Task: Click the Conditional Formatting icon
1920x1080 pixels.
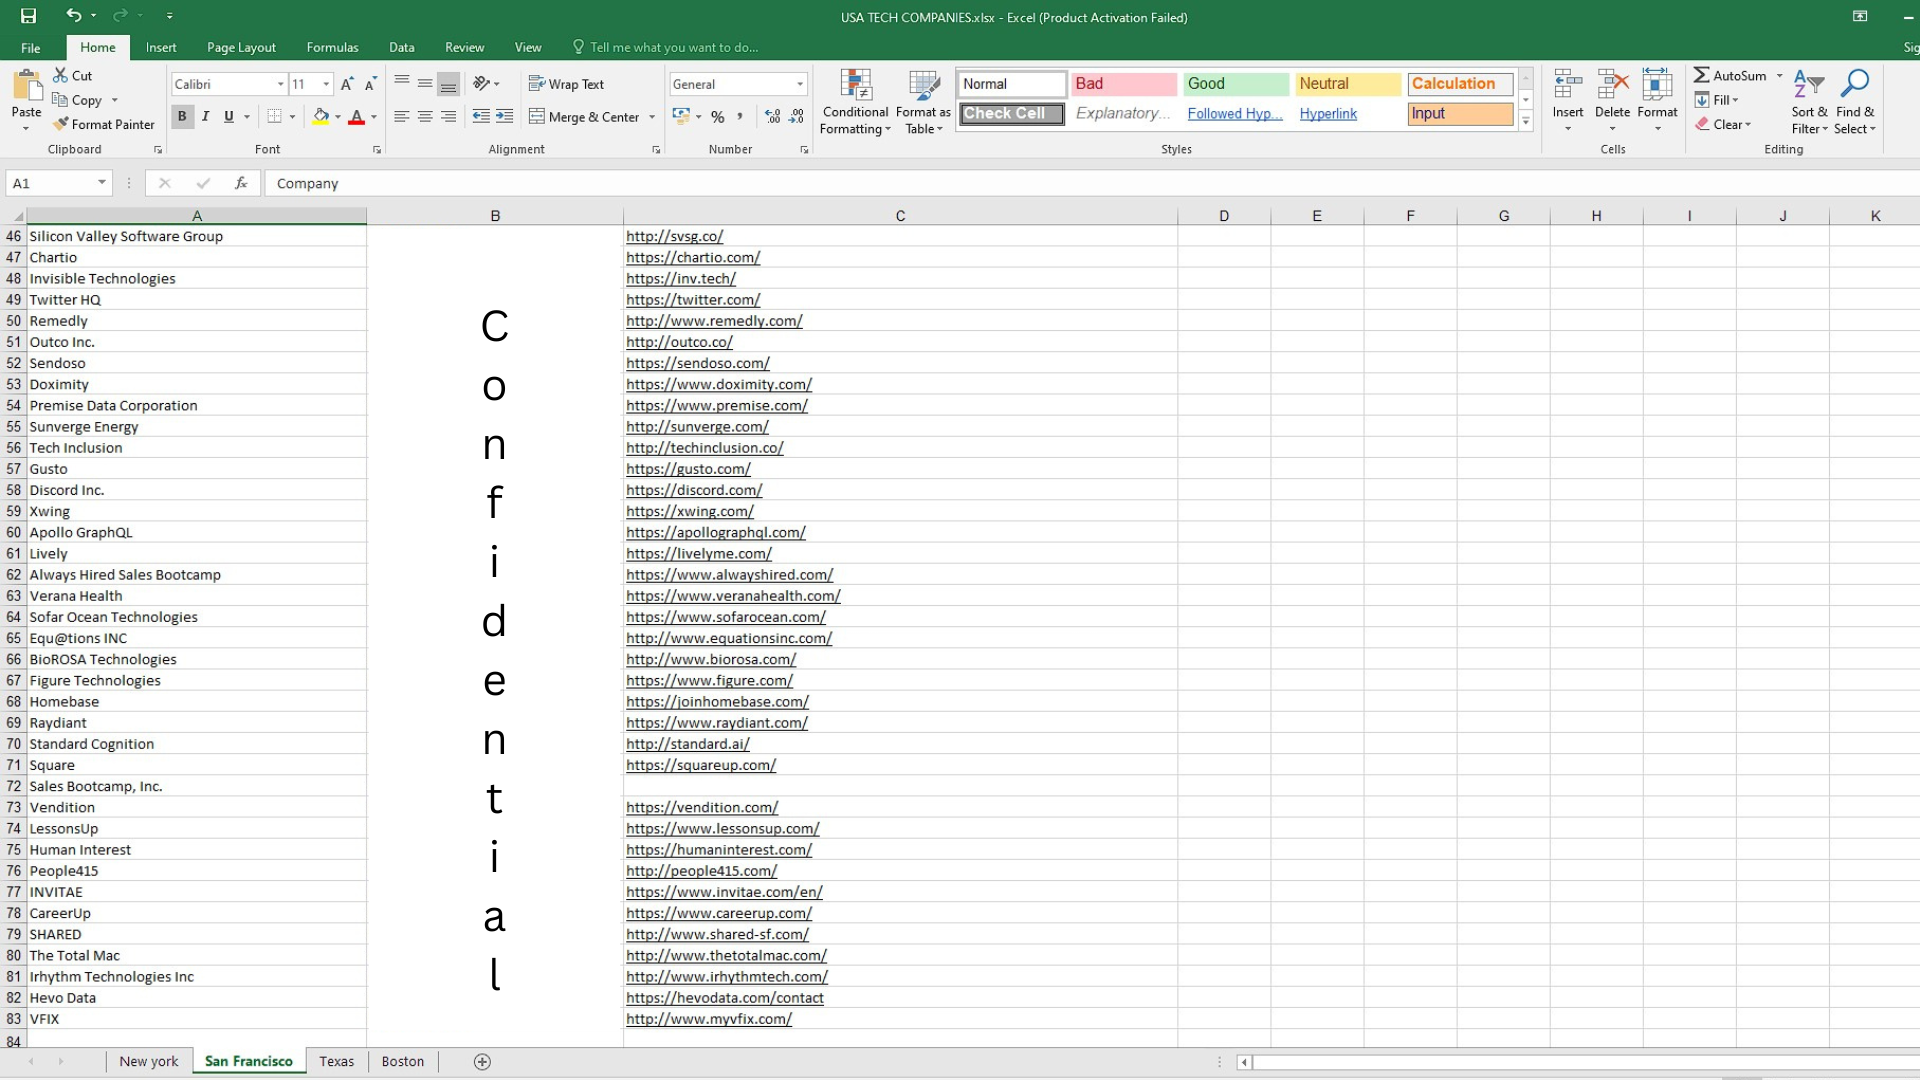Action: point(855,102)
